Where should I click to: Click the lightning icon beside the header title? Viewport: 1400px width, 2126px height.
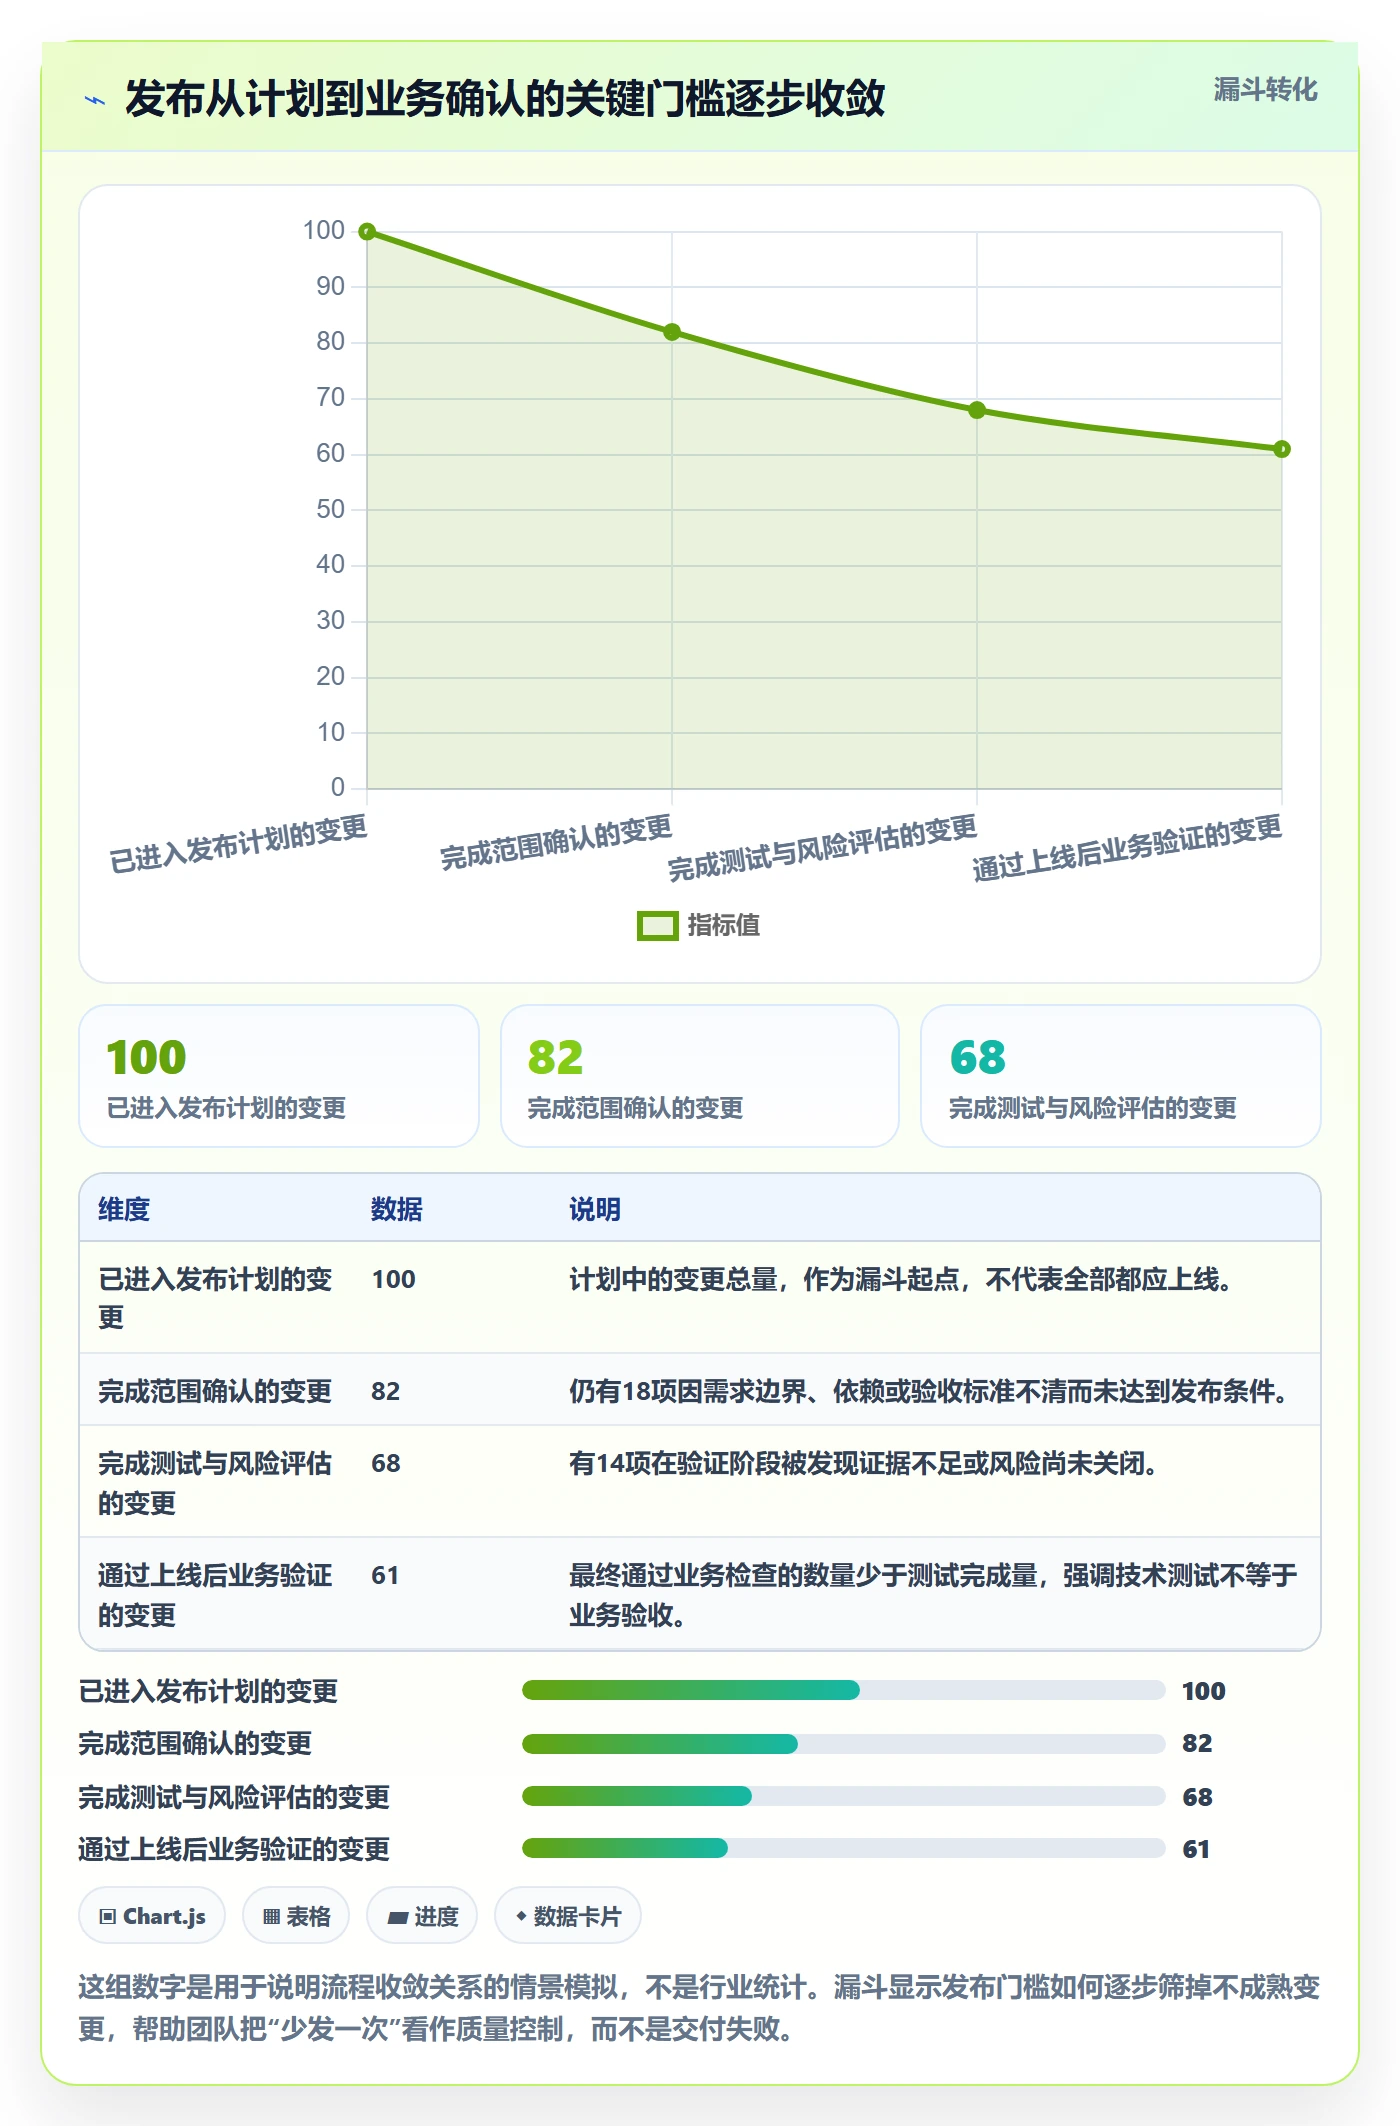[95, 100]
